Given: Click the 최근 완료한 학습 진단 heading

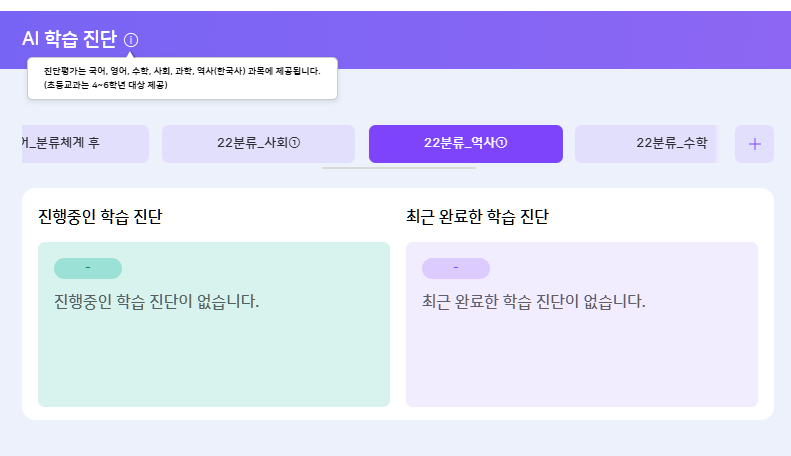Looking at the screenshot, I should pyautogui.click(x=477, y=216).
